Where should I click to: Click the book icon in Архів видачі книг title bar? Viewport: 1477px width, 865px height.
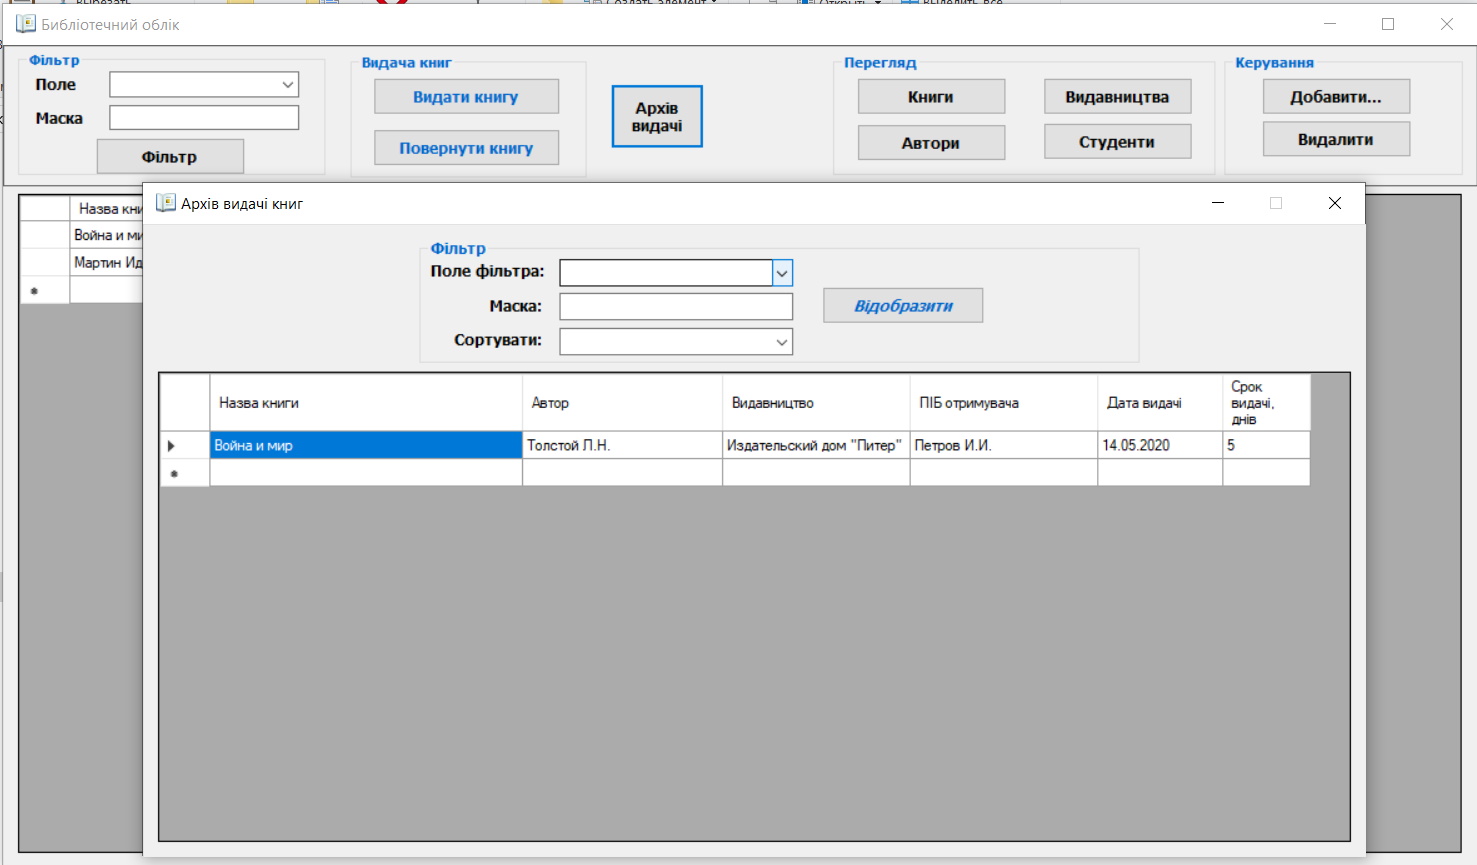click(166, 203)
